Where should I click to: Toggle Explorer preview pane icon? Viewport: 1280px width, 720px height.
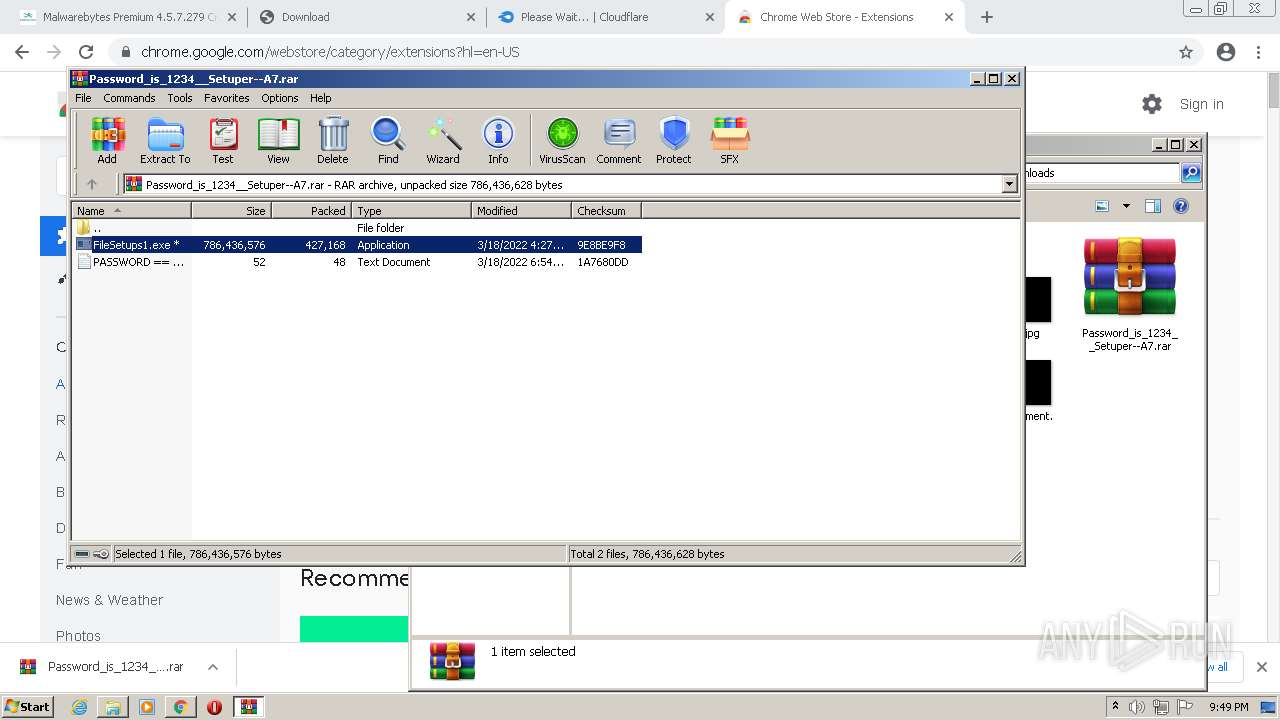1152,206
